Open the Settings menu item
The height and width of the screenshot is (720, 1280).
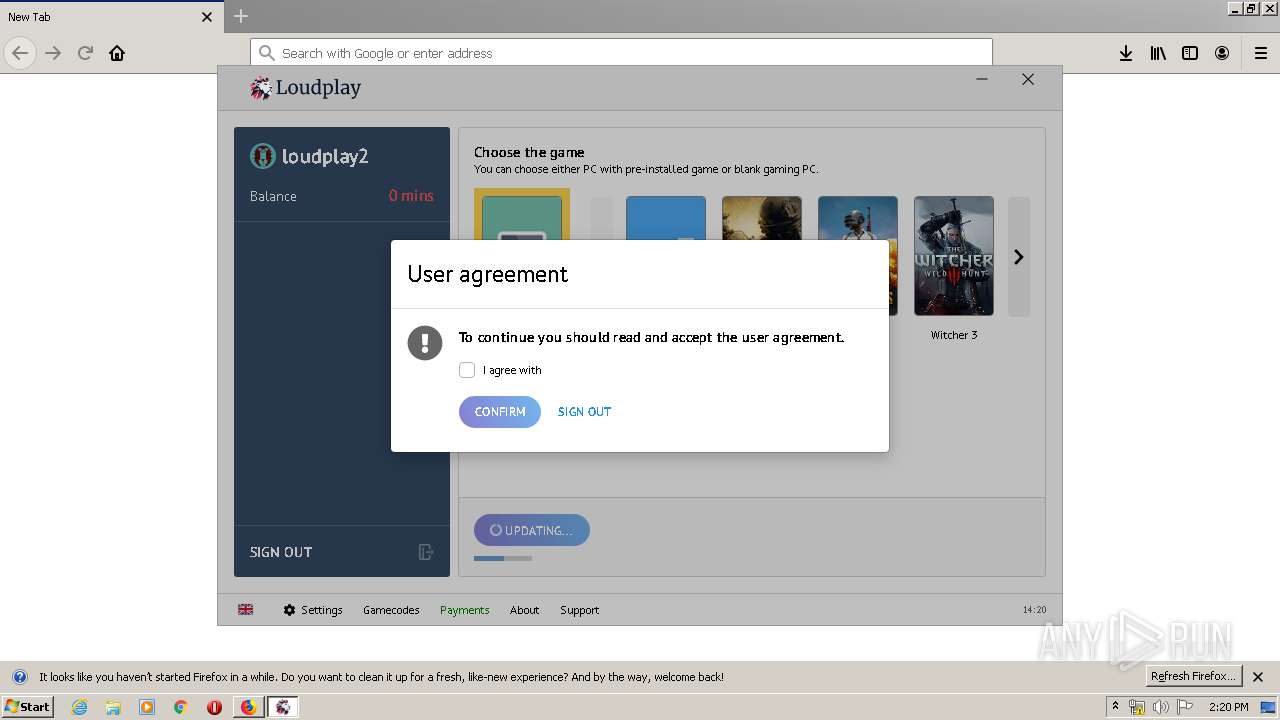pyautogui.click(x=322, y=610)
